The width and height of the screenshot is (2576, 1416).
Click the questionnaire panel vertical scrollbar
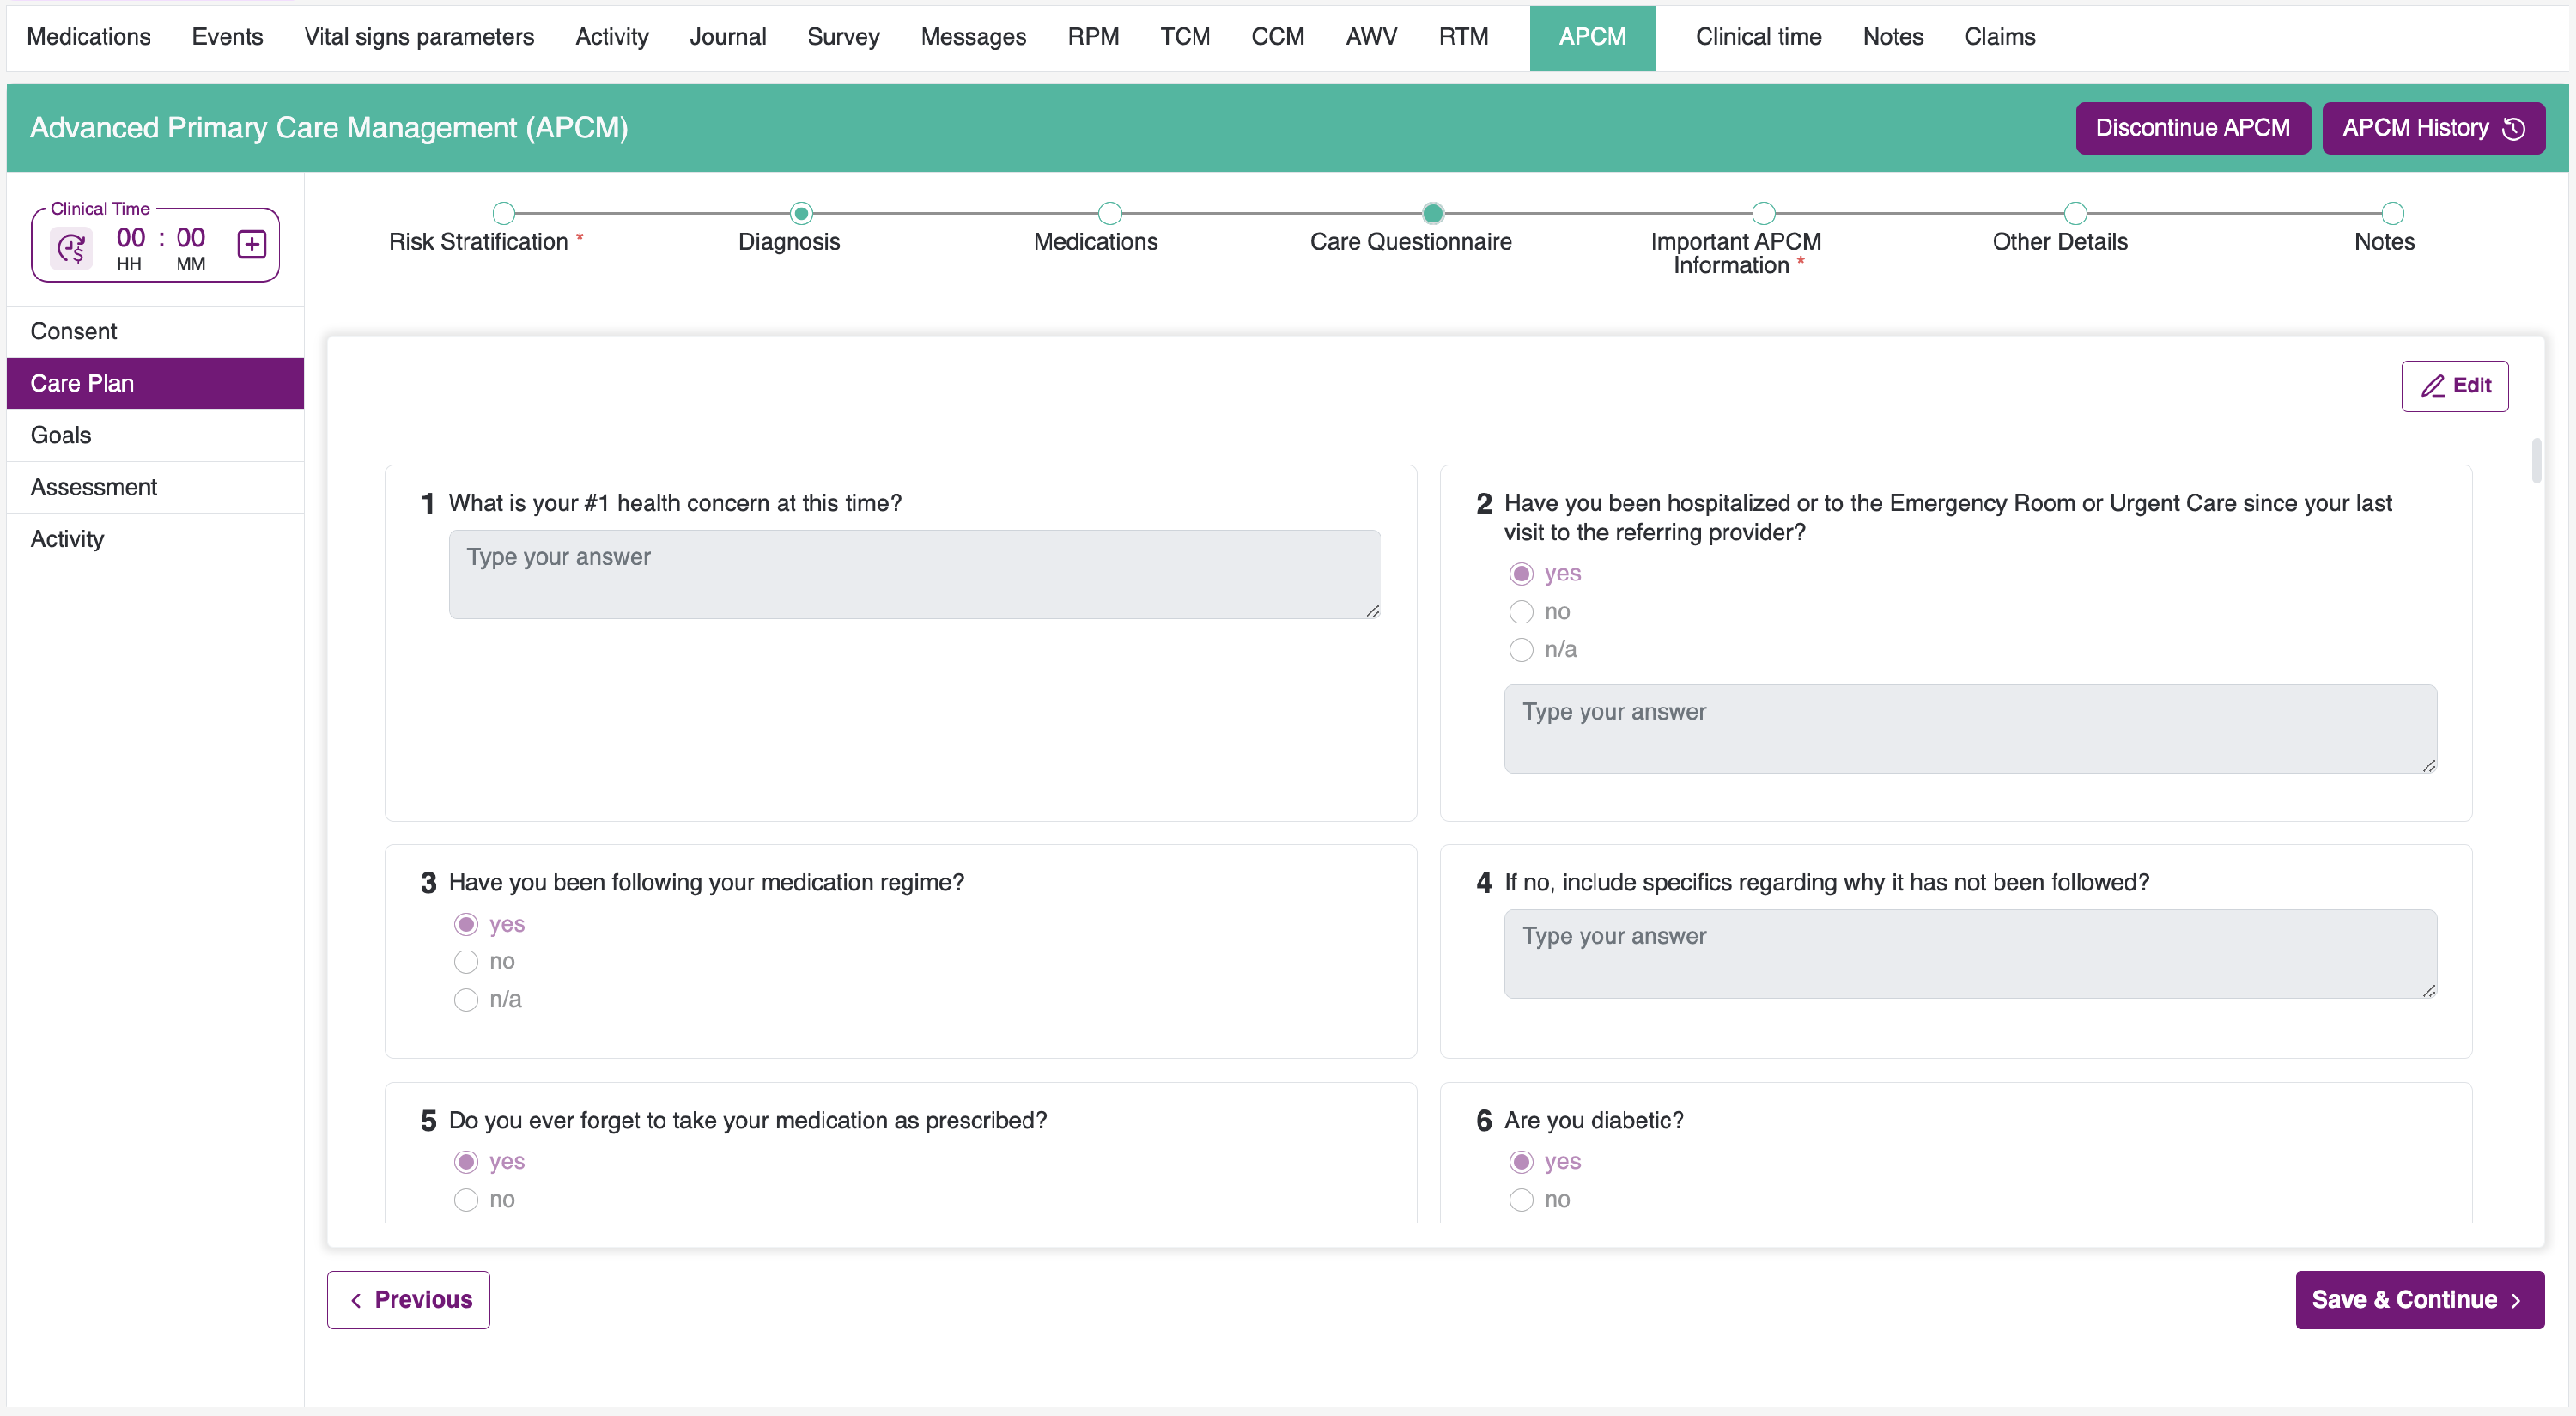coord(2536,460)
